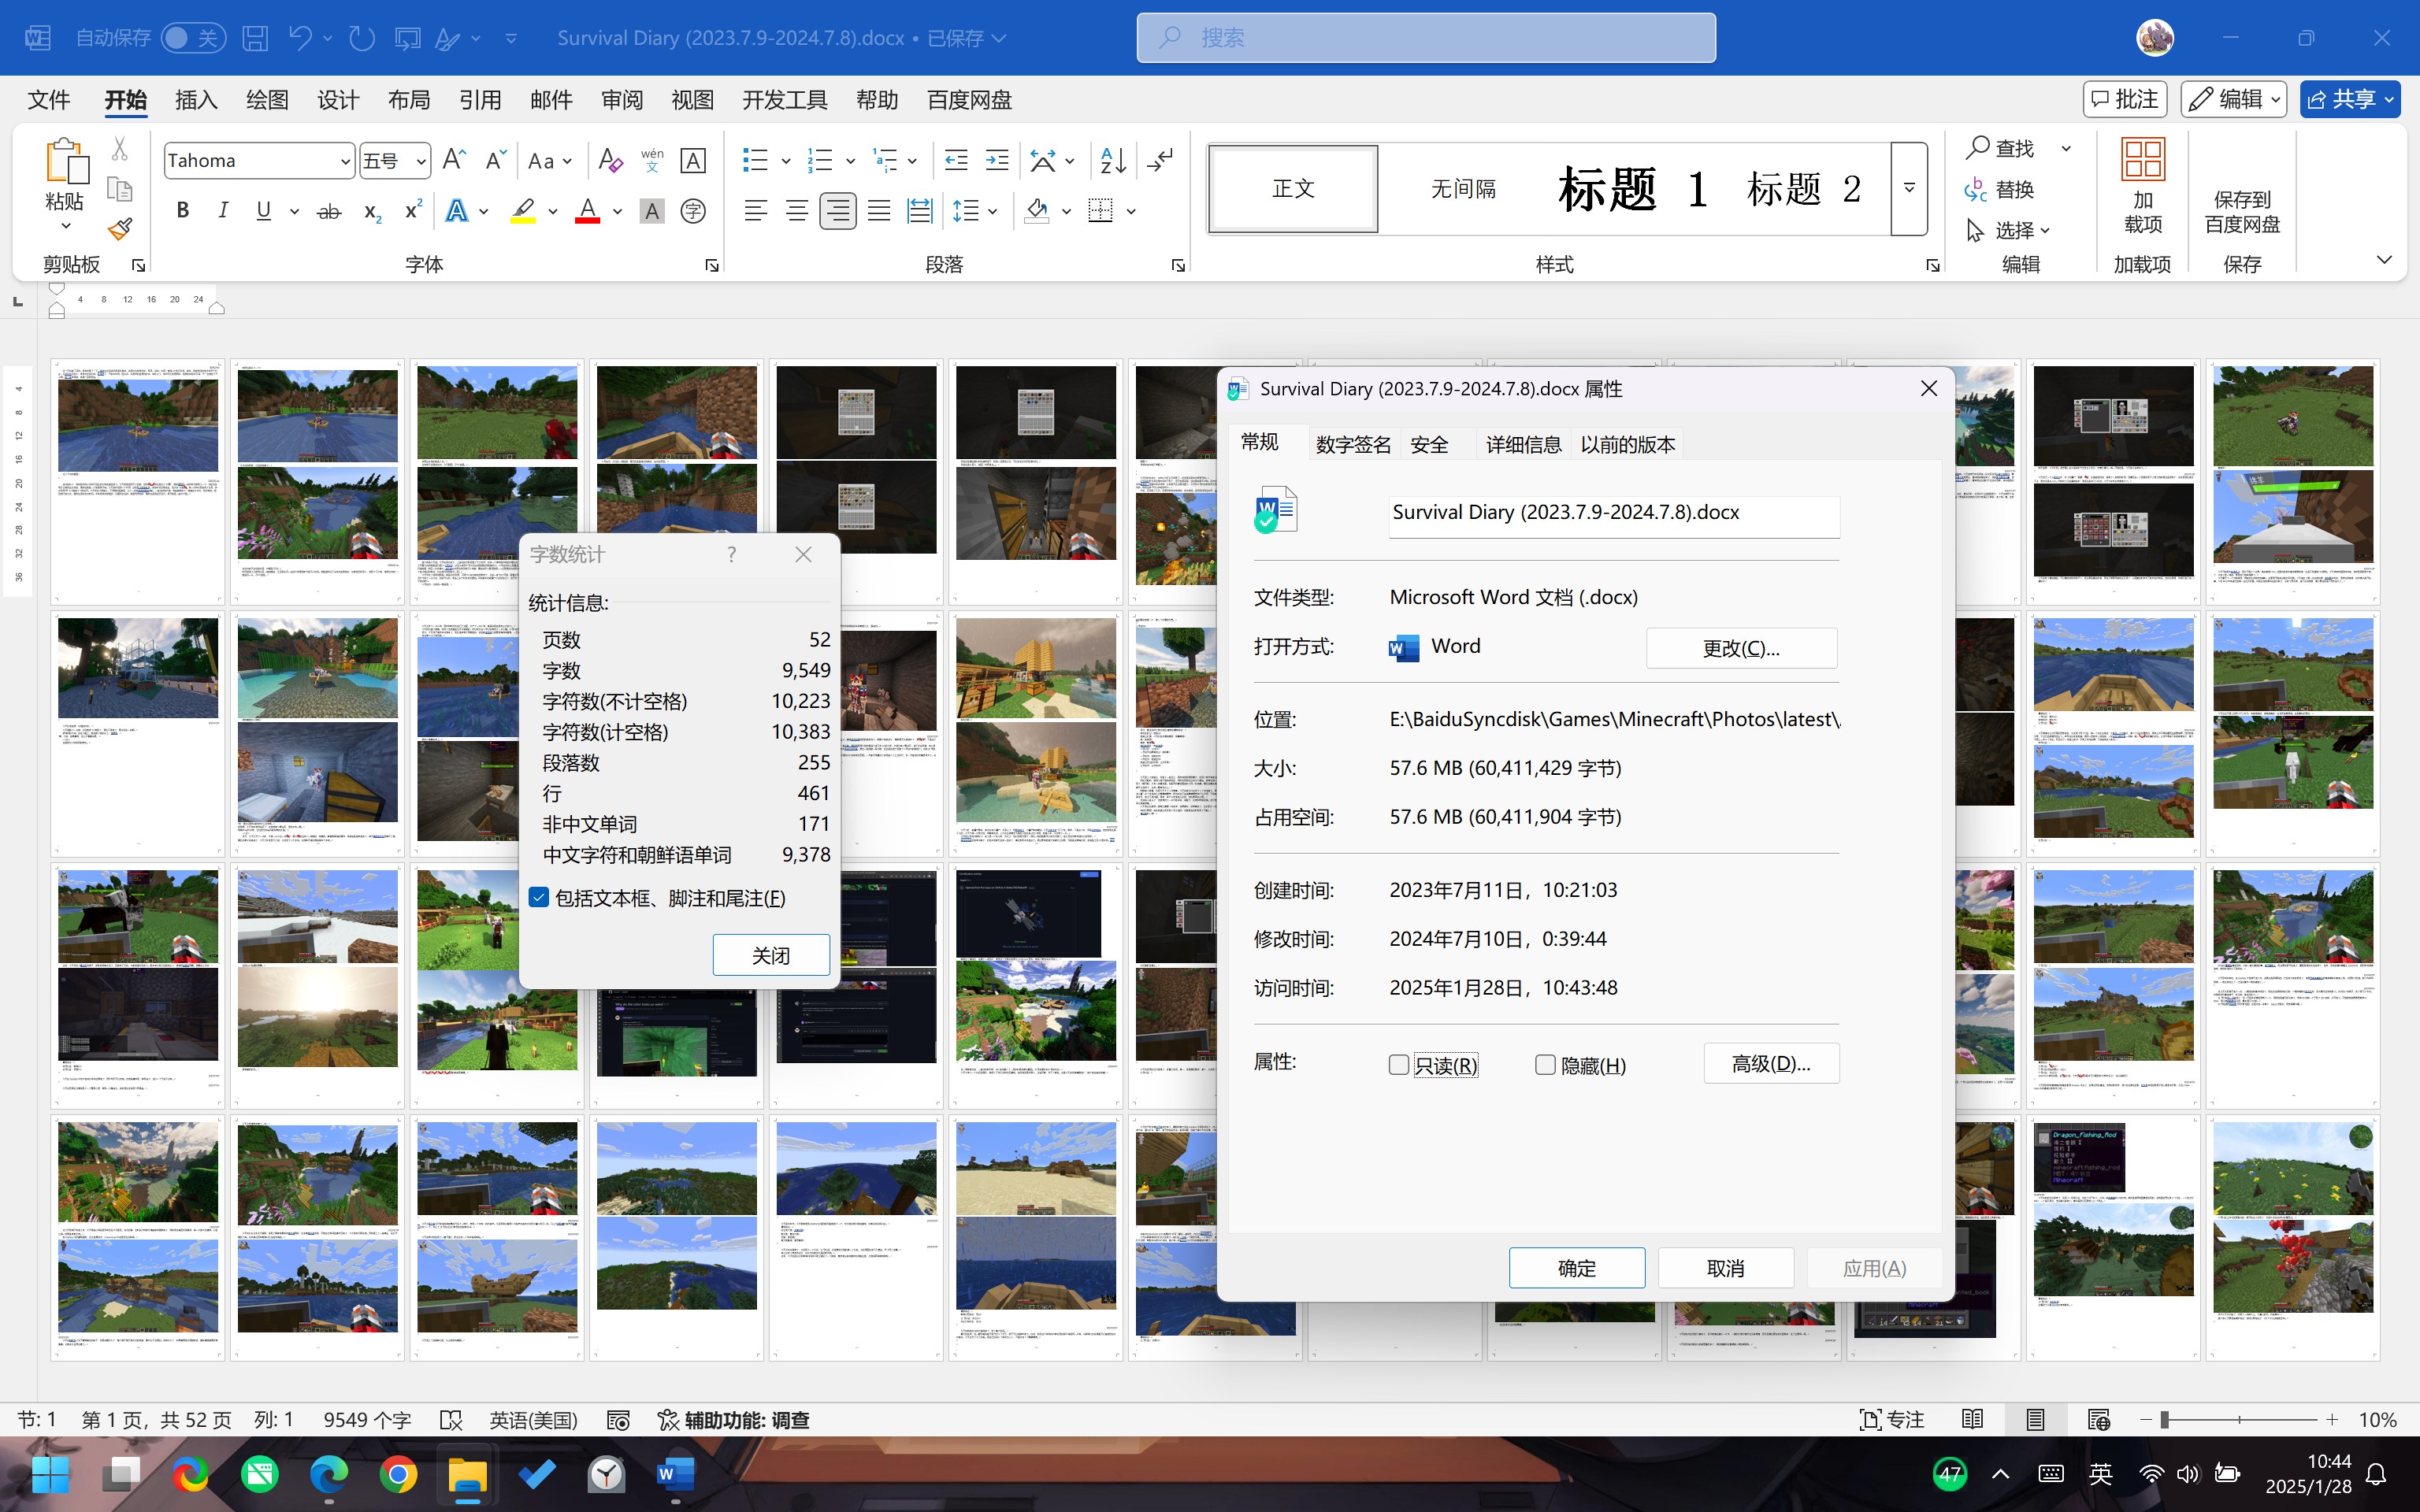Click the Load Add-ins icon
Image resolution: width=2420 pixels, height=1512 pixels.
[x=2143, y=186]
